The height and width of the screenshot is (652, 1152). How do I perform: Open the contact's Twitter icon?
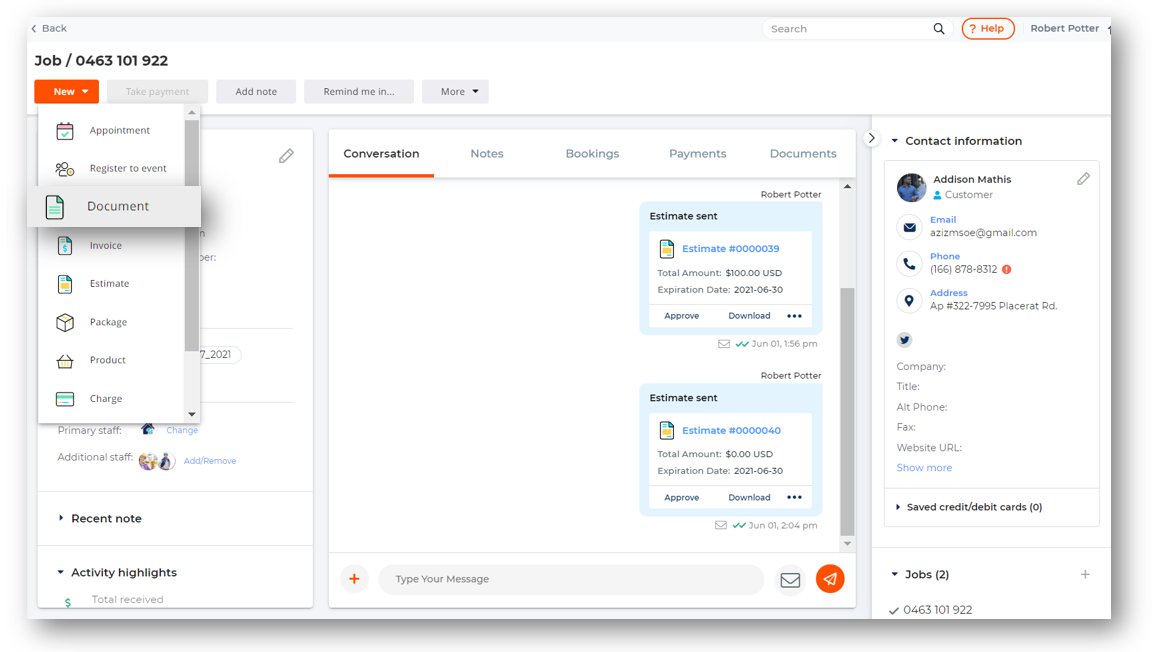click(904, 340)
